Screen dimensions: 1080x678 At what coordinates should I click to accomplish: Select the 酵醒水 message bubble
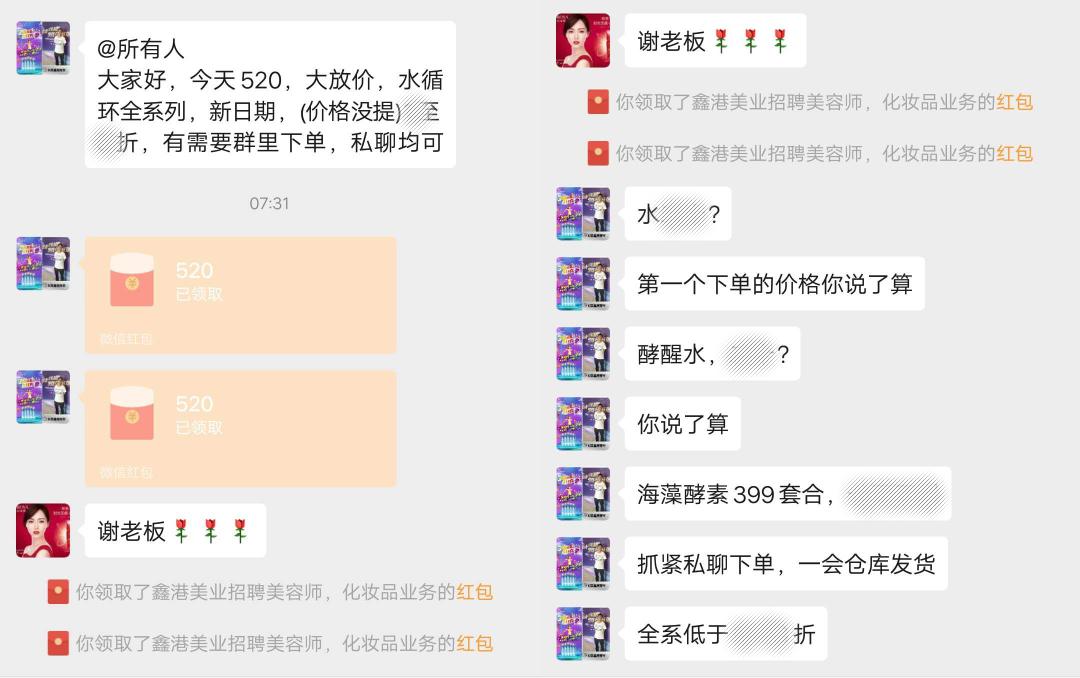point(712,353)
